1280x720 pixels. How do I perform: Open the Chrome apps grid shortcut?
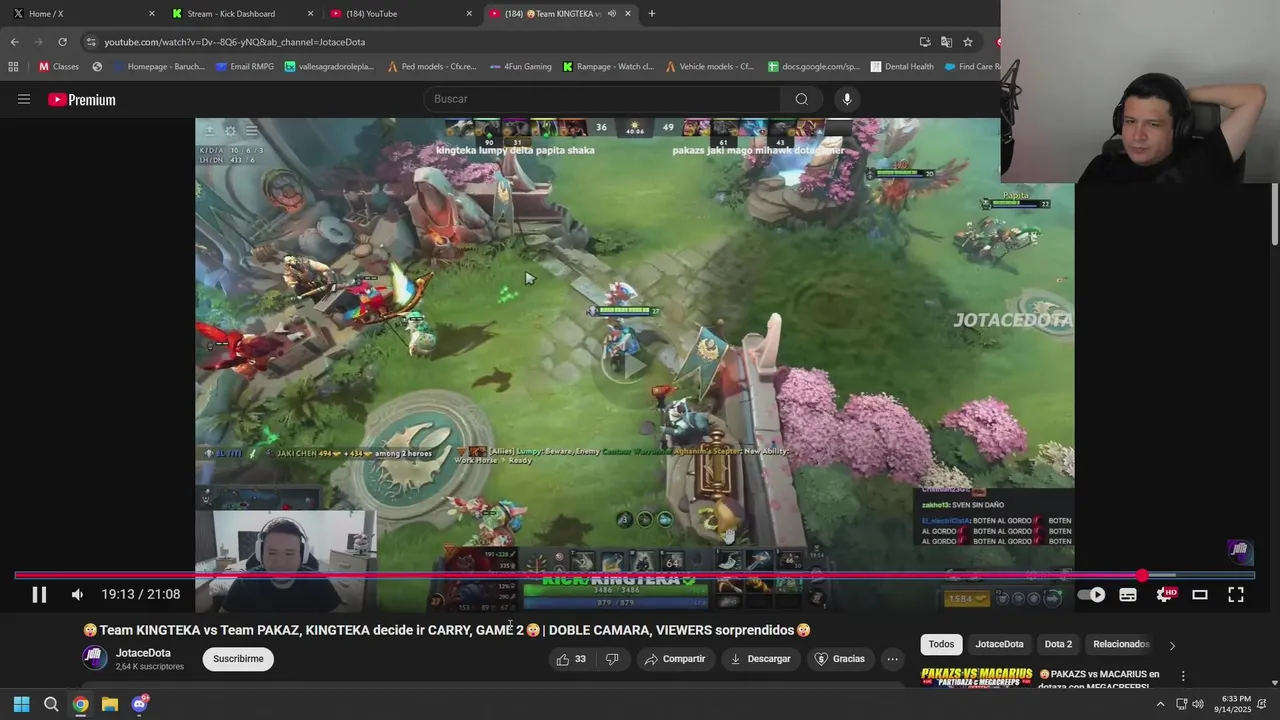tap(13, 67)
